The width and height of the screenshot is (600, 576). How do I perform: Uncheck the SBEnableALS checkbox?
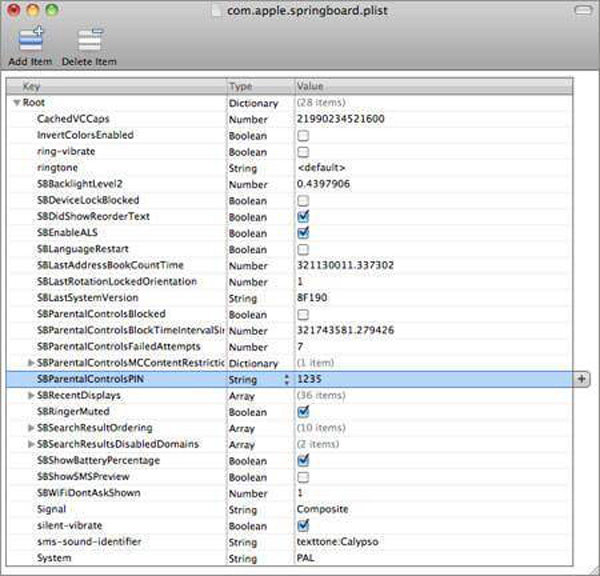[302, 232]
